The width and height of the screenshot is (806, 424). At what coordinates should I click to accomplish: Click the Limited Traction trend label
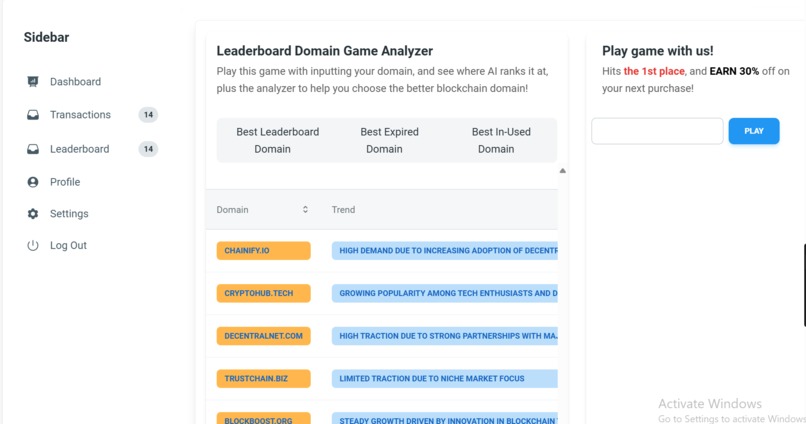pyautogui.click(x=445, y=379)
